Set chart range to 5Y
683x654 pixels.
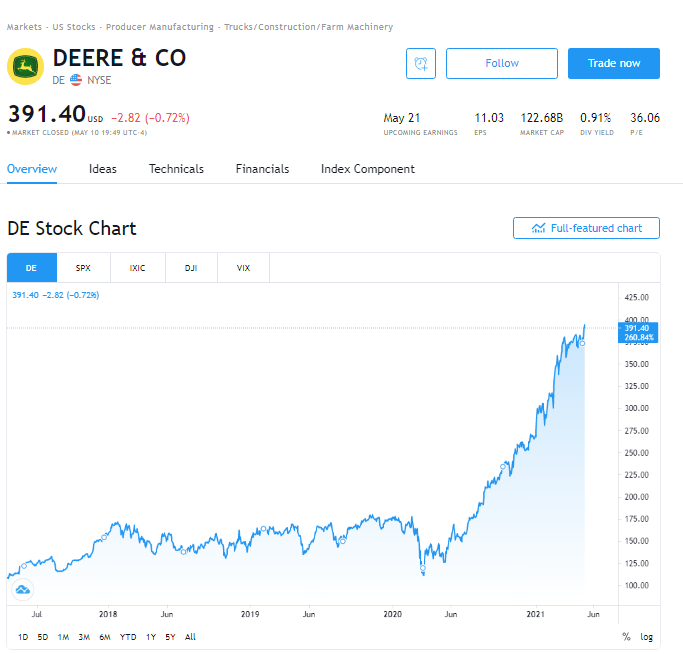pyautogui.click(x=170, y=637)
